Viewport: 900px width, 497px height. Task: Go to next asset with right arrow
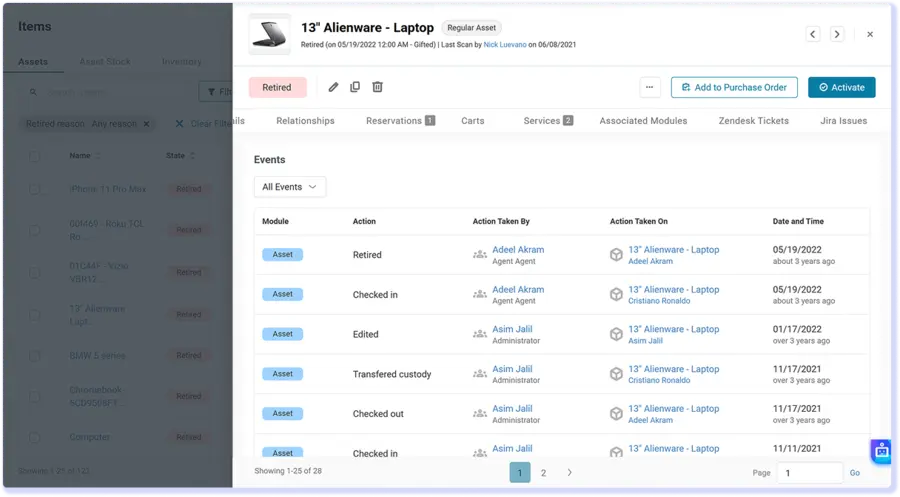coord(837,34)
